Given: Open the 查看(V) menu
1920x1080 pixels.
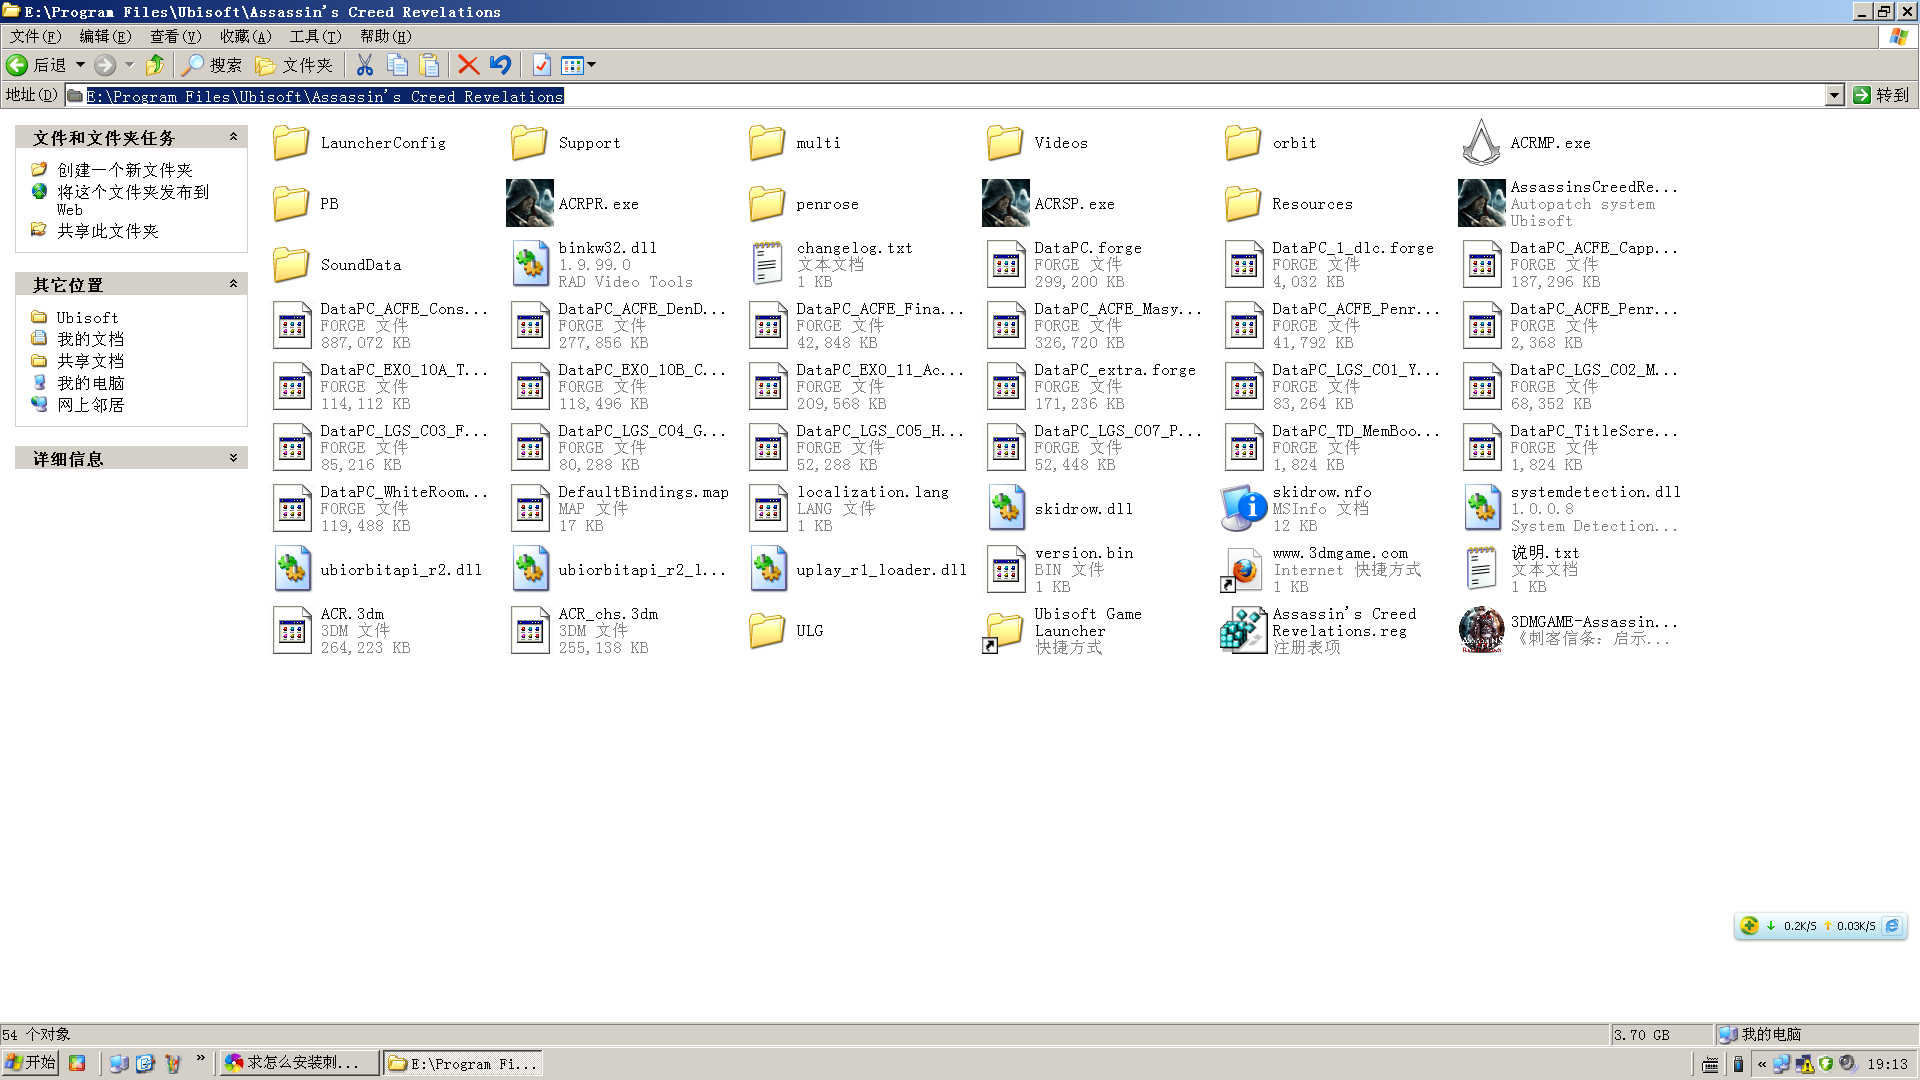Looking at the screenshot, I should click(x=175, y=36).
